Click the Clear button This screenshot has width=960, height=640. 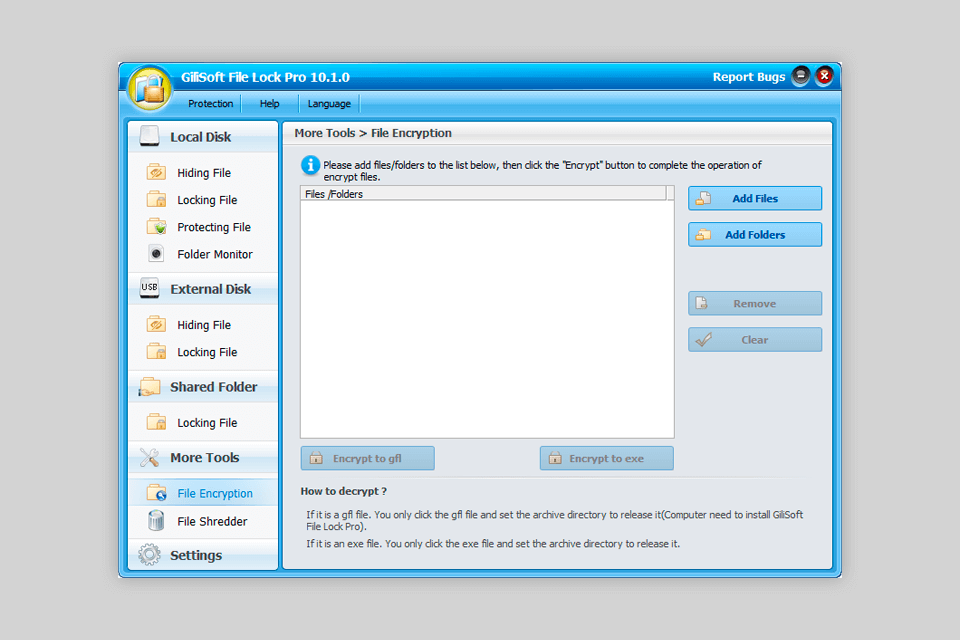[x=755, y=339]
